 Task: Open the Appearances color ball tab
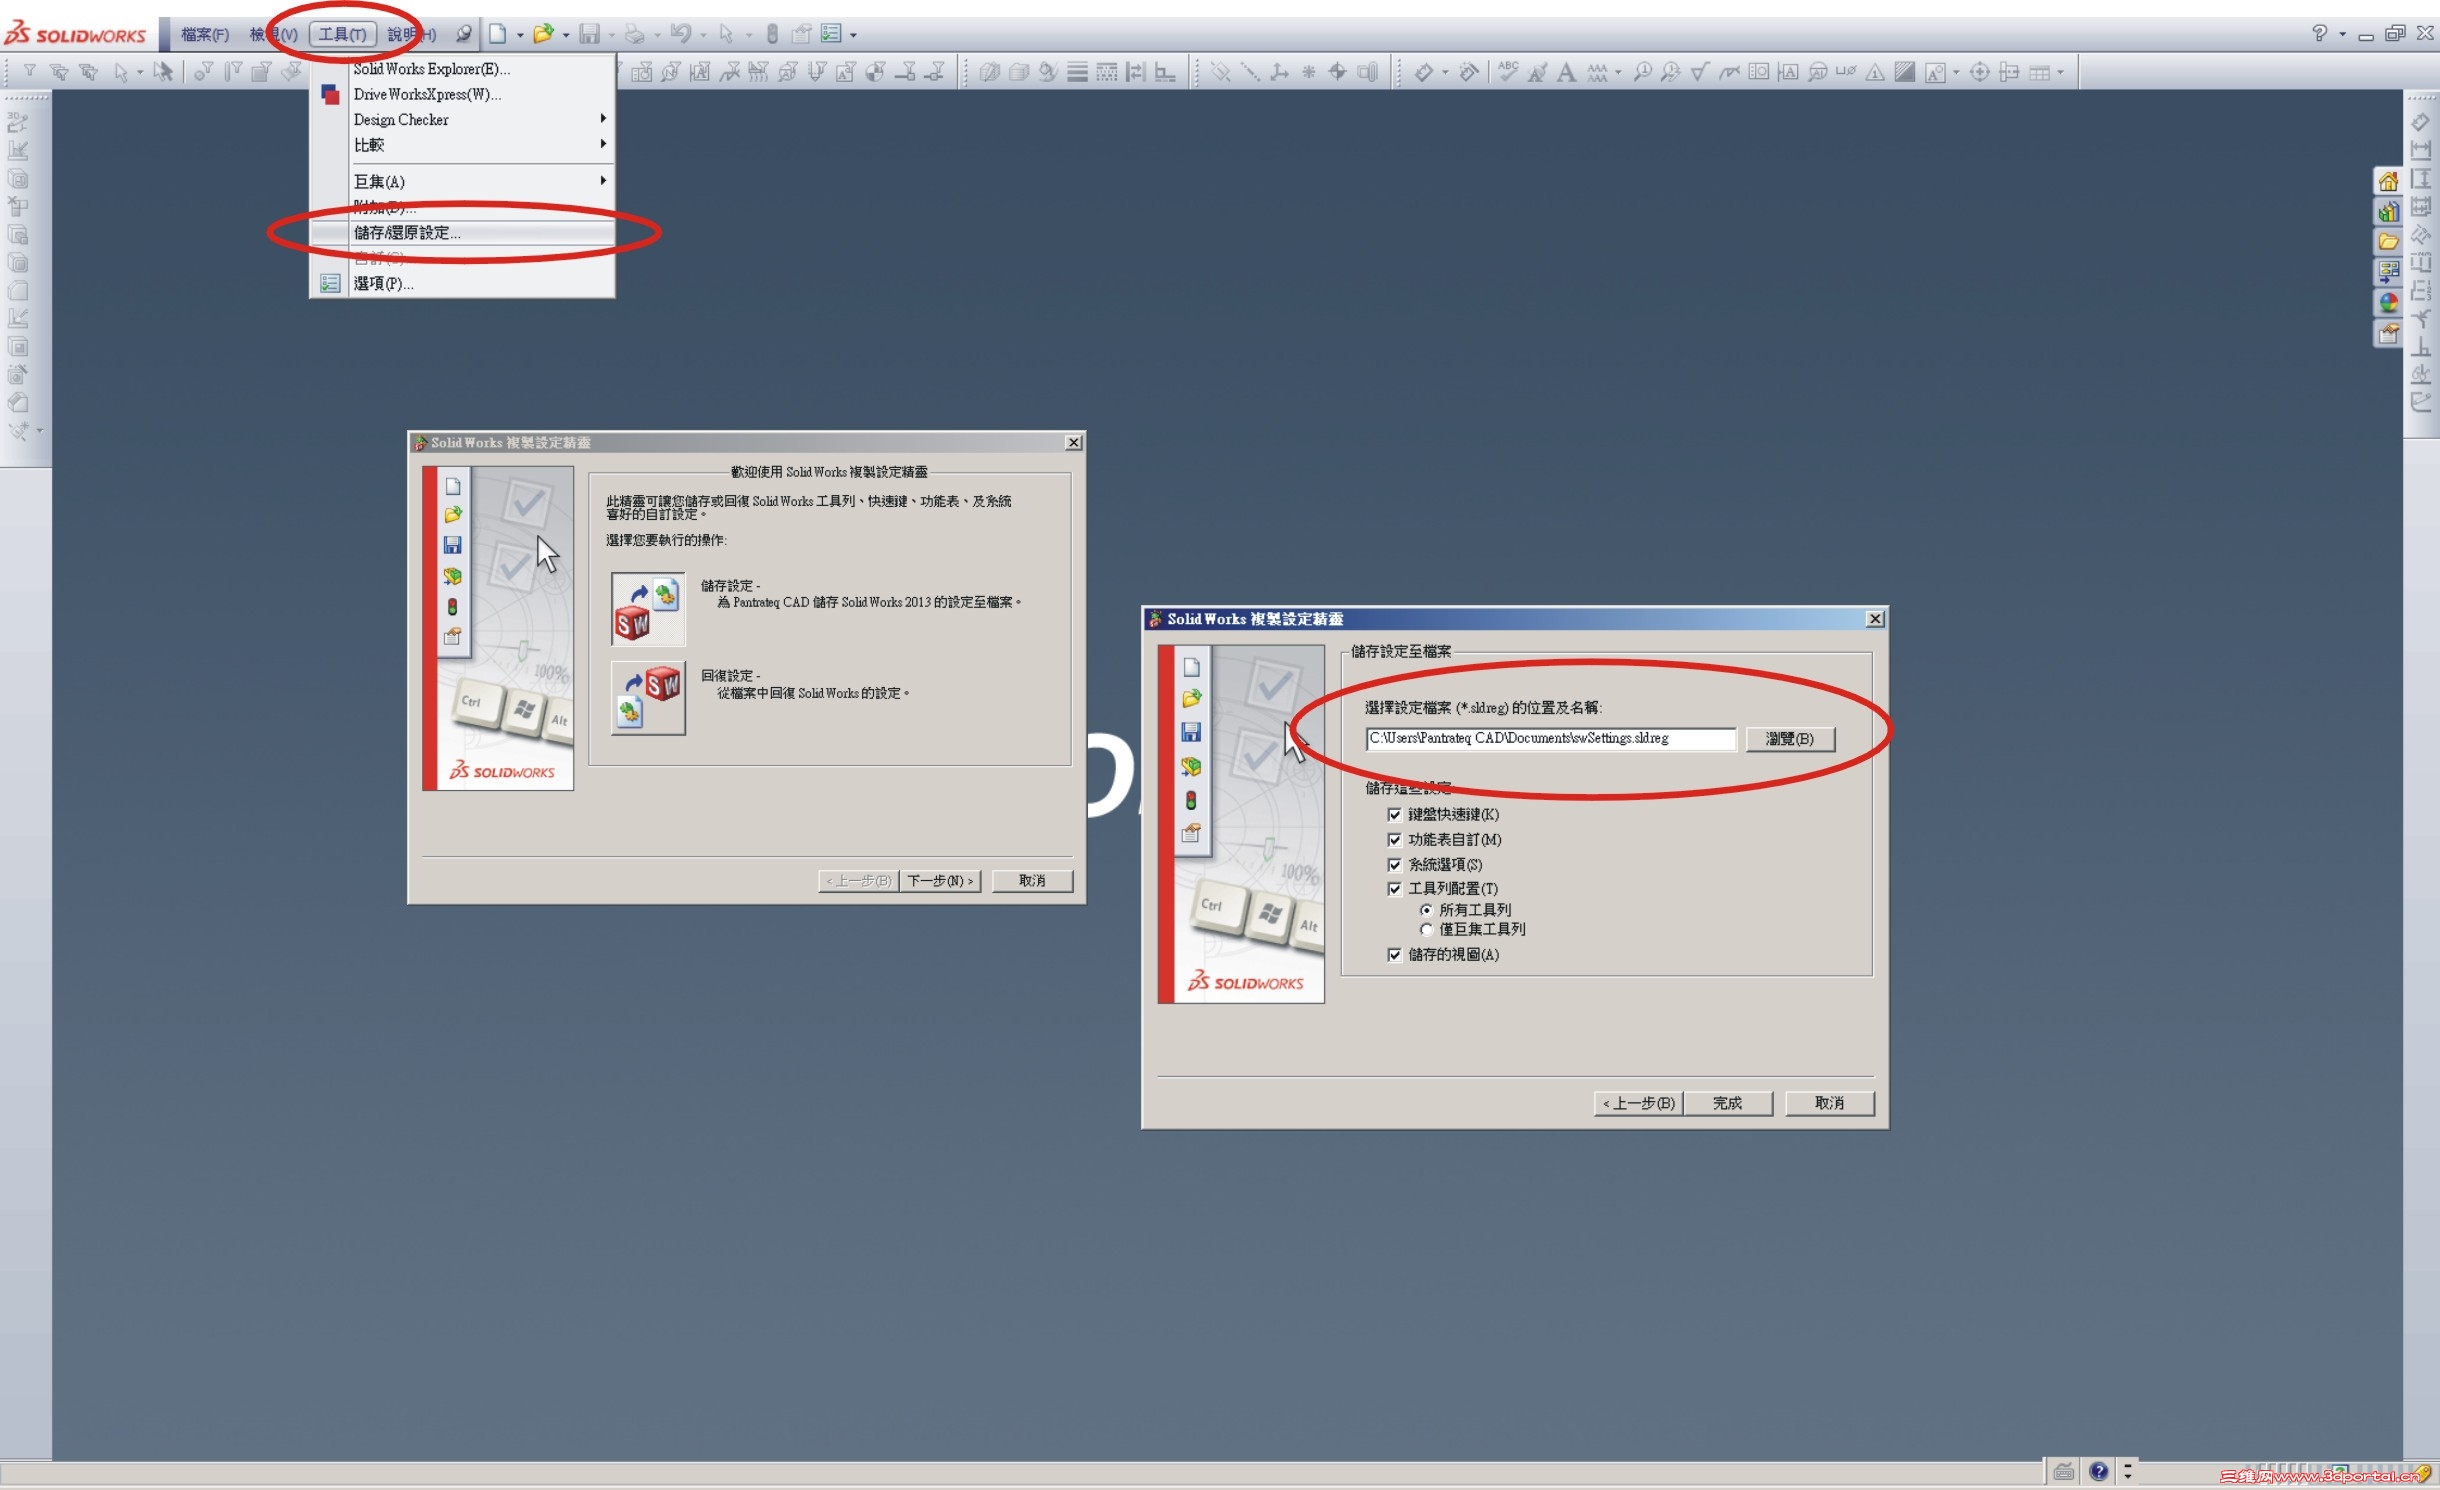2388,302
